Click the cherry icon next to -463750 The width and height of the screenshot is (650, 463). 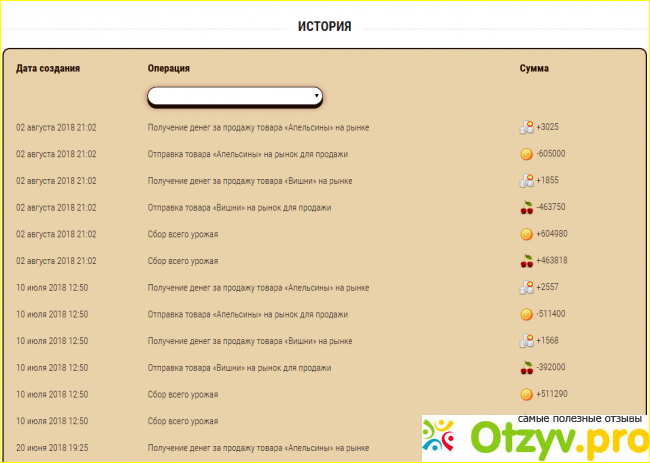[526, 208]
